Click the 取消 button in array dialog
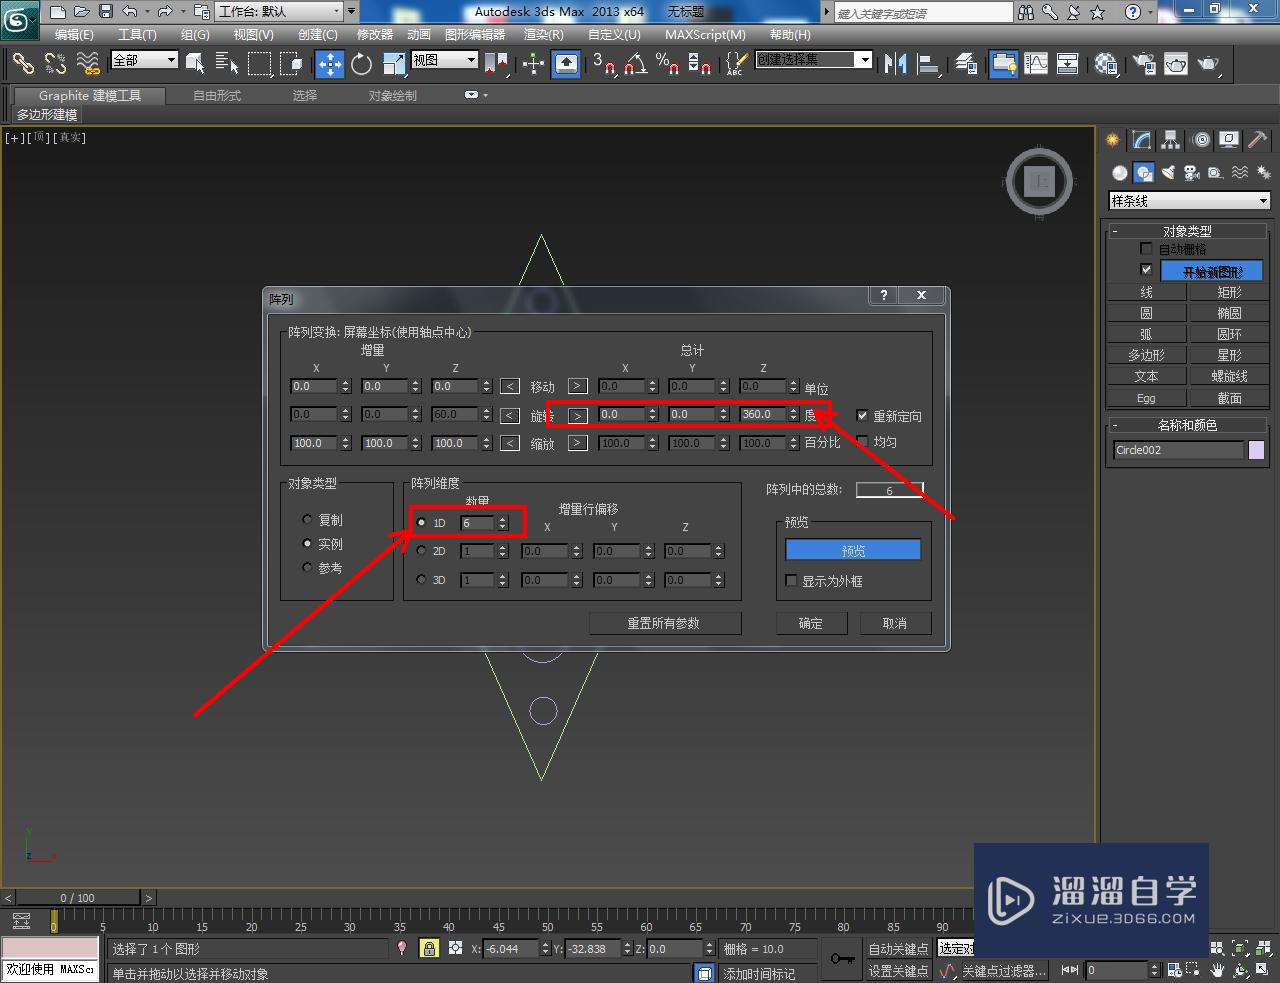 click(894, 623)
